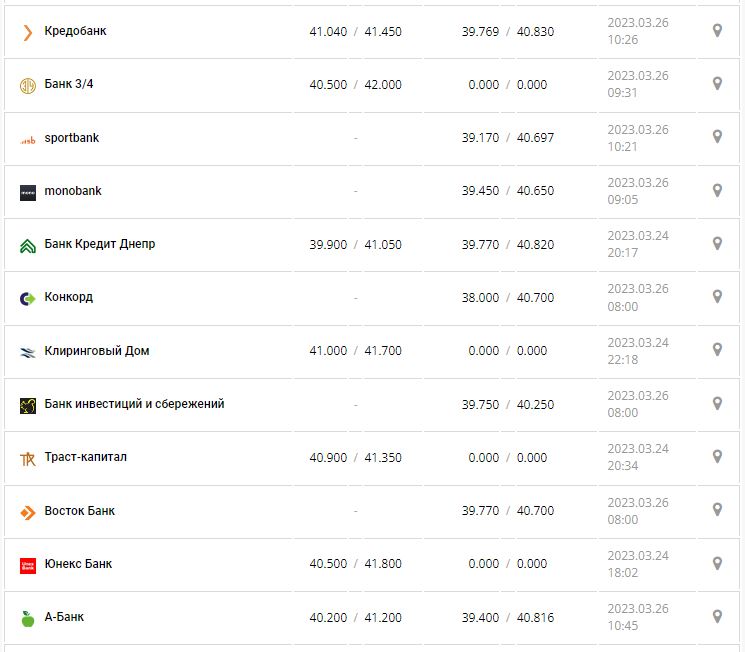The width and height of the screenshot is (745, 652).
Task: Click the А-Банк green apple logo
Action: tap(27, 618)
